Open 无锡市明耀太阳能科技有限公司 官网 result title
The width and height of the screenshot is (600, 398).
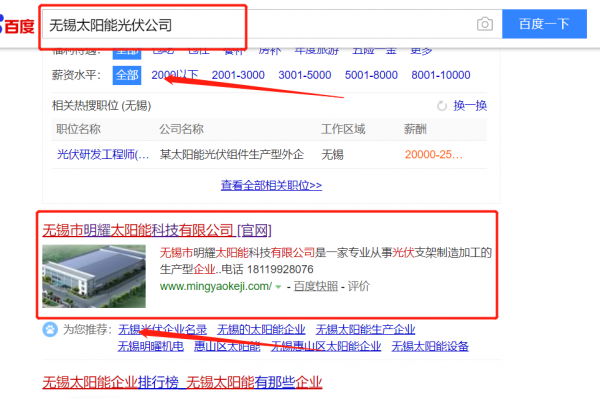tap(157, 231)
